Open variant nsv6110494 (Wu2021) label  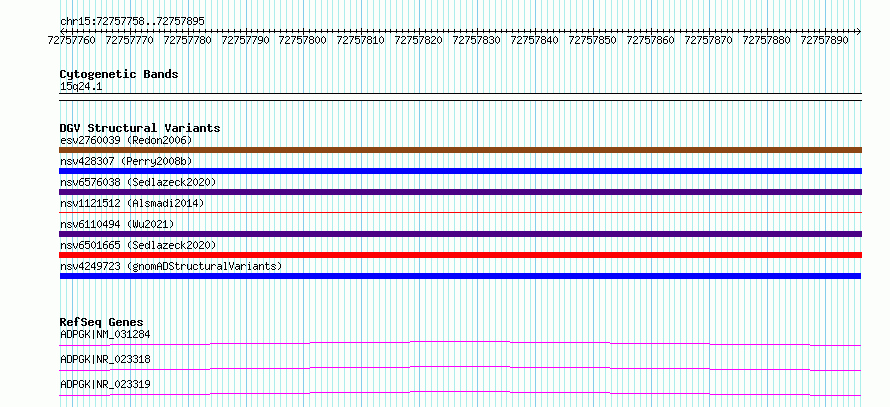click(117, 224)
